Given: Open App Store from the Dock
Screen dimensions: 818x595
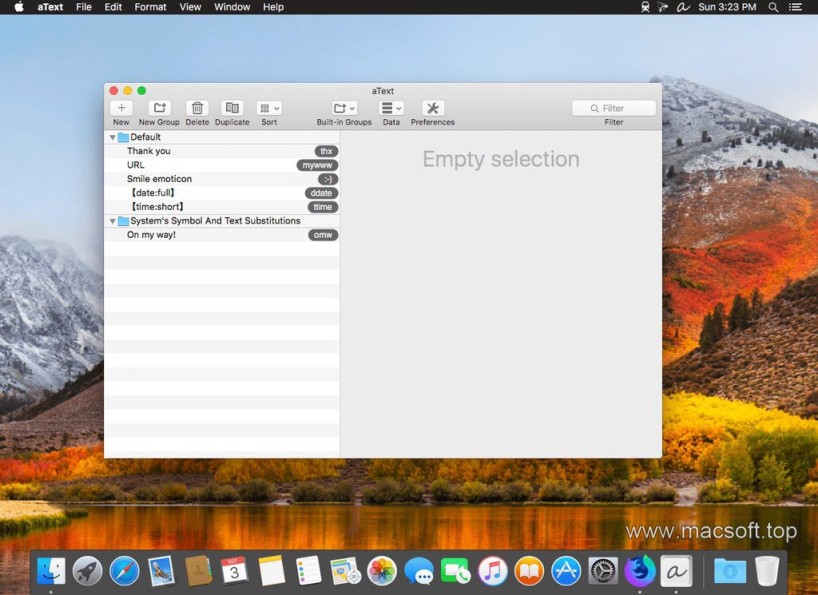Looking at the screenshot, I should click(x=566, y=571).
